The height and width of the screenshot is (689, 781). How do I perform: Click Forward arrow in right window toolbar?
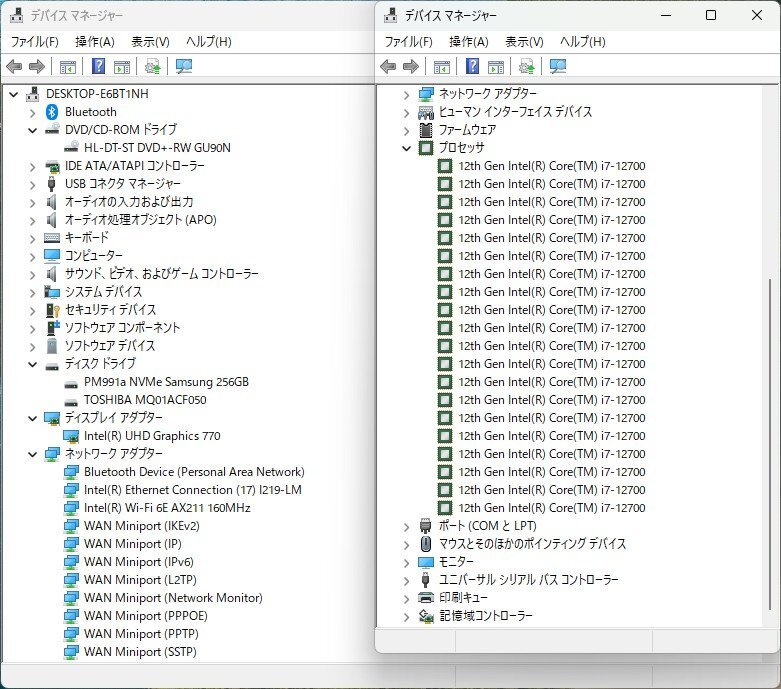tap(411, 66)
